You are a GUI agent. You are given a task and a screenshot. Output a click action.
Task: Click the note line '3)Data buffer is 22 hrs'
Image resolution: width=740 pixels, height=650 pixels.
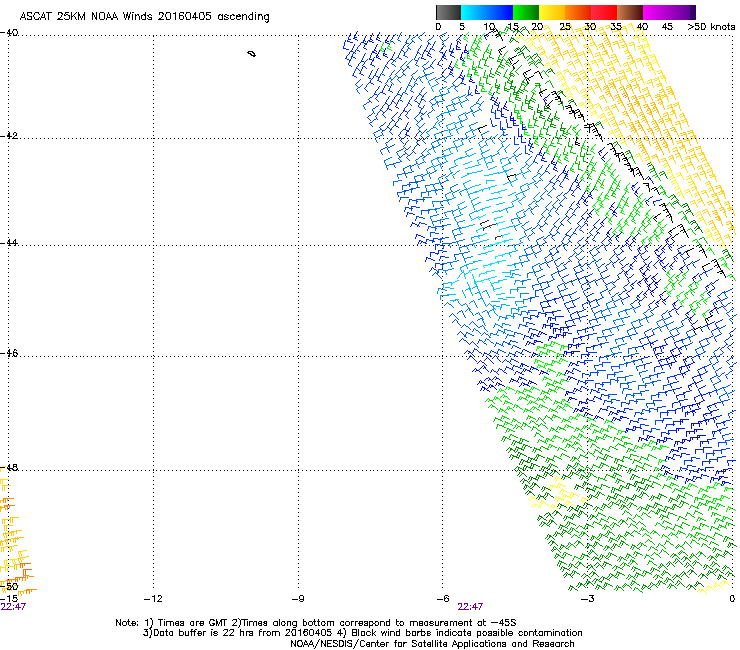point(362,633)
